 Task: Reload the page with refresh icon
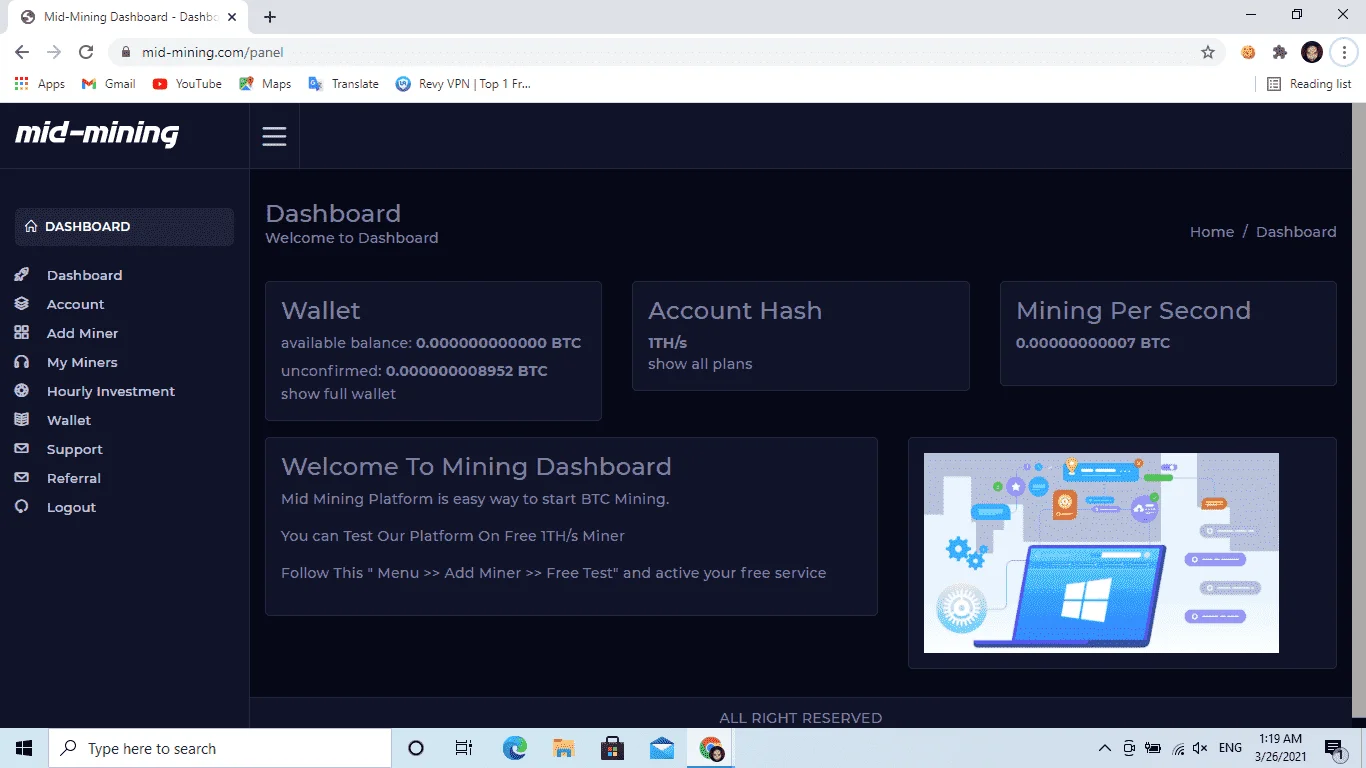(x=86, y=52)
